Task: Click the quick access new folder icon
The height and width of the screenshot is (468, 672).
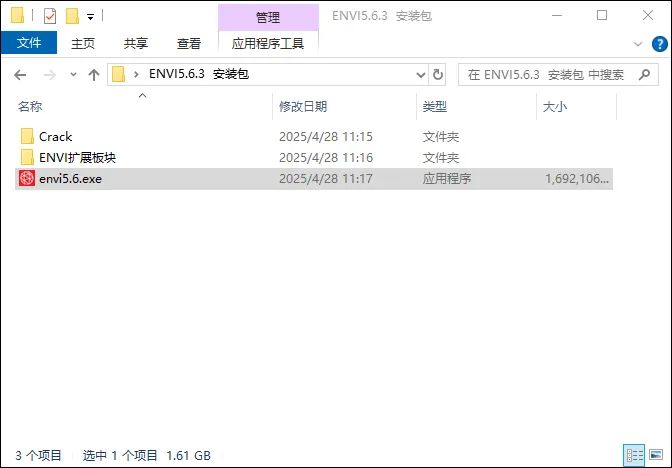Action: pyautogui.click(x=72, y=16)
